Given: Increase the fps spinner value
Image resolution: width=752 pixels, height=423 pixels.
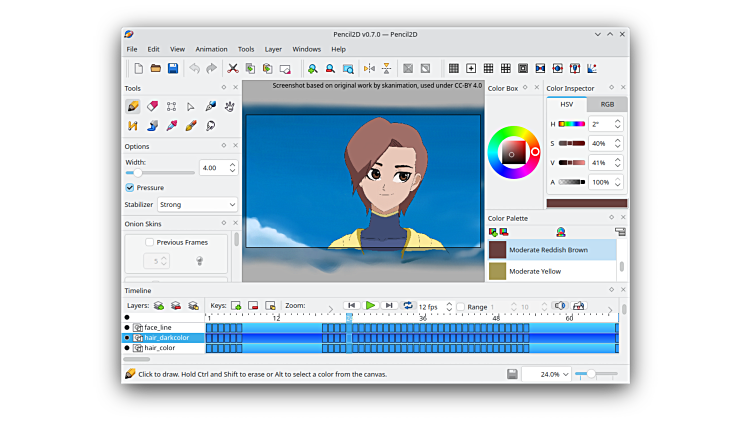Looking at the screenshot, I should pyautogui.click(x=449, y=303).
